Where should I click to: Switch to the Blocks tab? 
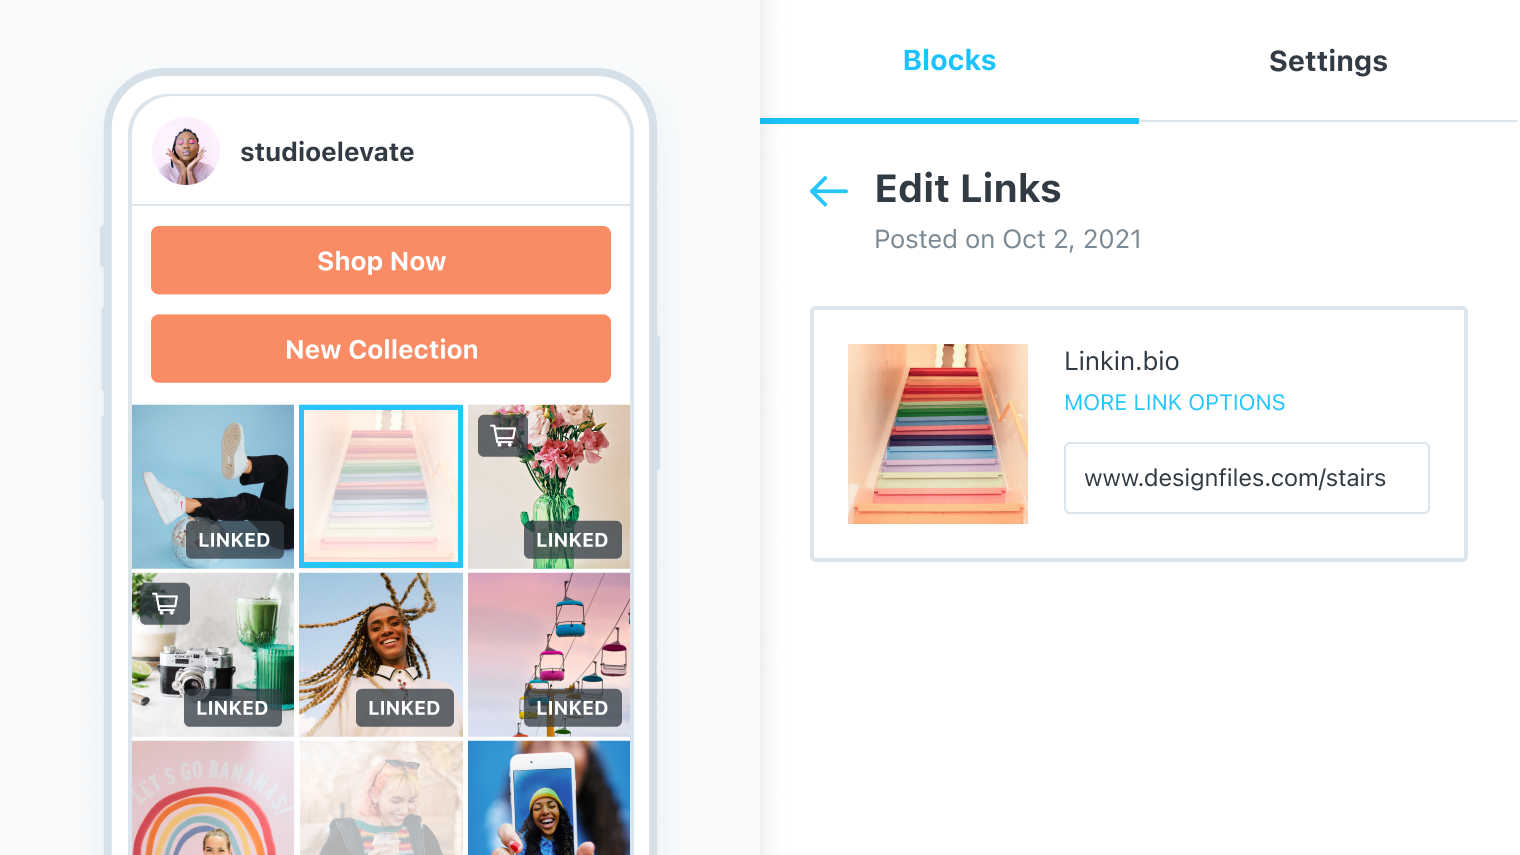pos(949,61)
